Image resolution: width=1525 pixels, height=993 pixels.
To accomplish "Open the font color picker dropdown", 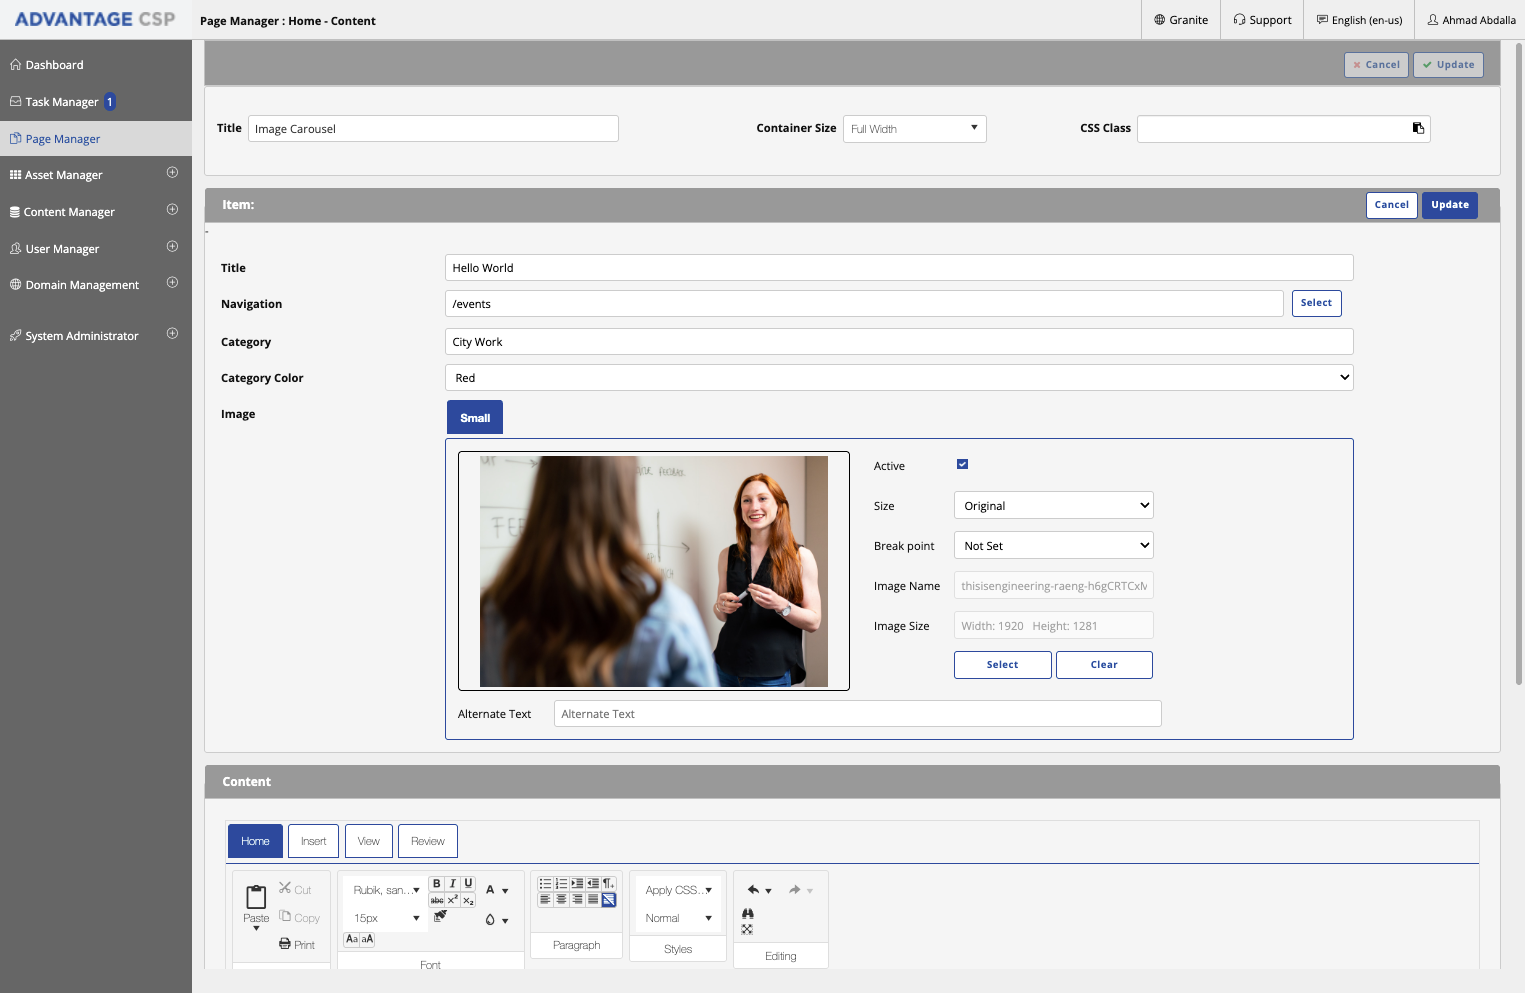I will pos(497,890).
